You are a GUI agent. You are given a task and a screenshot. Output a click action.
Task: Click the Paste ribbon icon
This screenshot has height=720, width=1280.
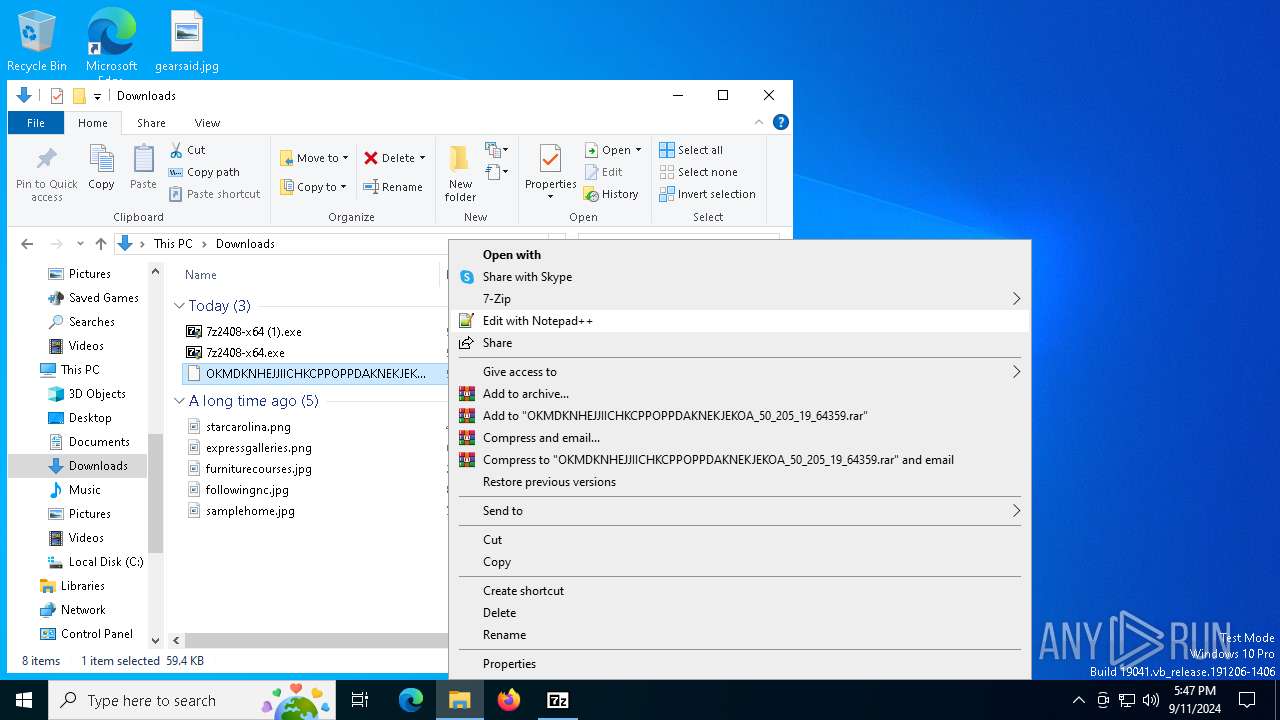(143, 167)
